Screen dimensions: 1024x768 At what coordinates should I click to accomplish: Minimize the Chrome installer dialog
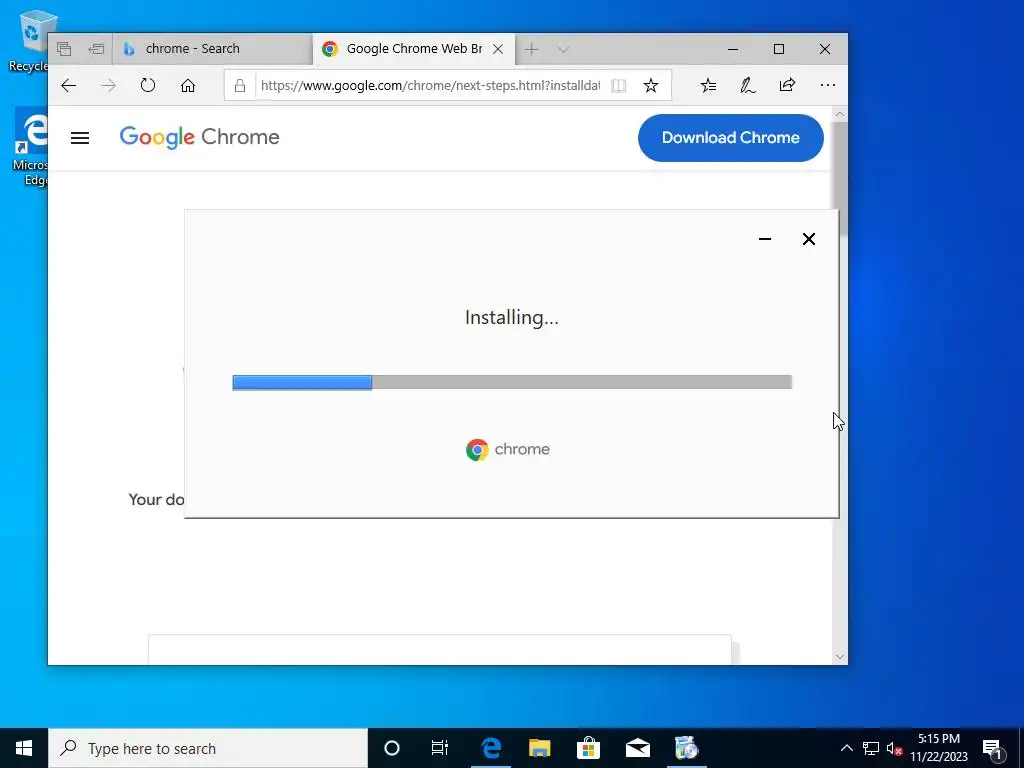click(x=765, y=239)
